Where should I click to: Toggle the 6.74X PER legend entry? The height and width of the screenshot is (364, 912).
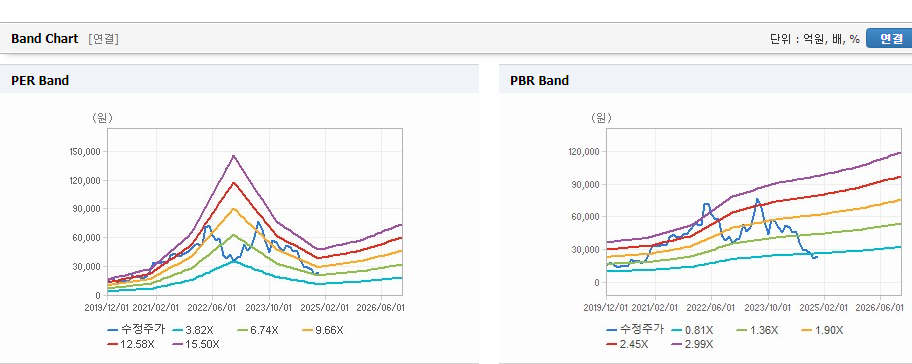[x=258, y=330]
